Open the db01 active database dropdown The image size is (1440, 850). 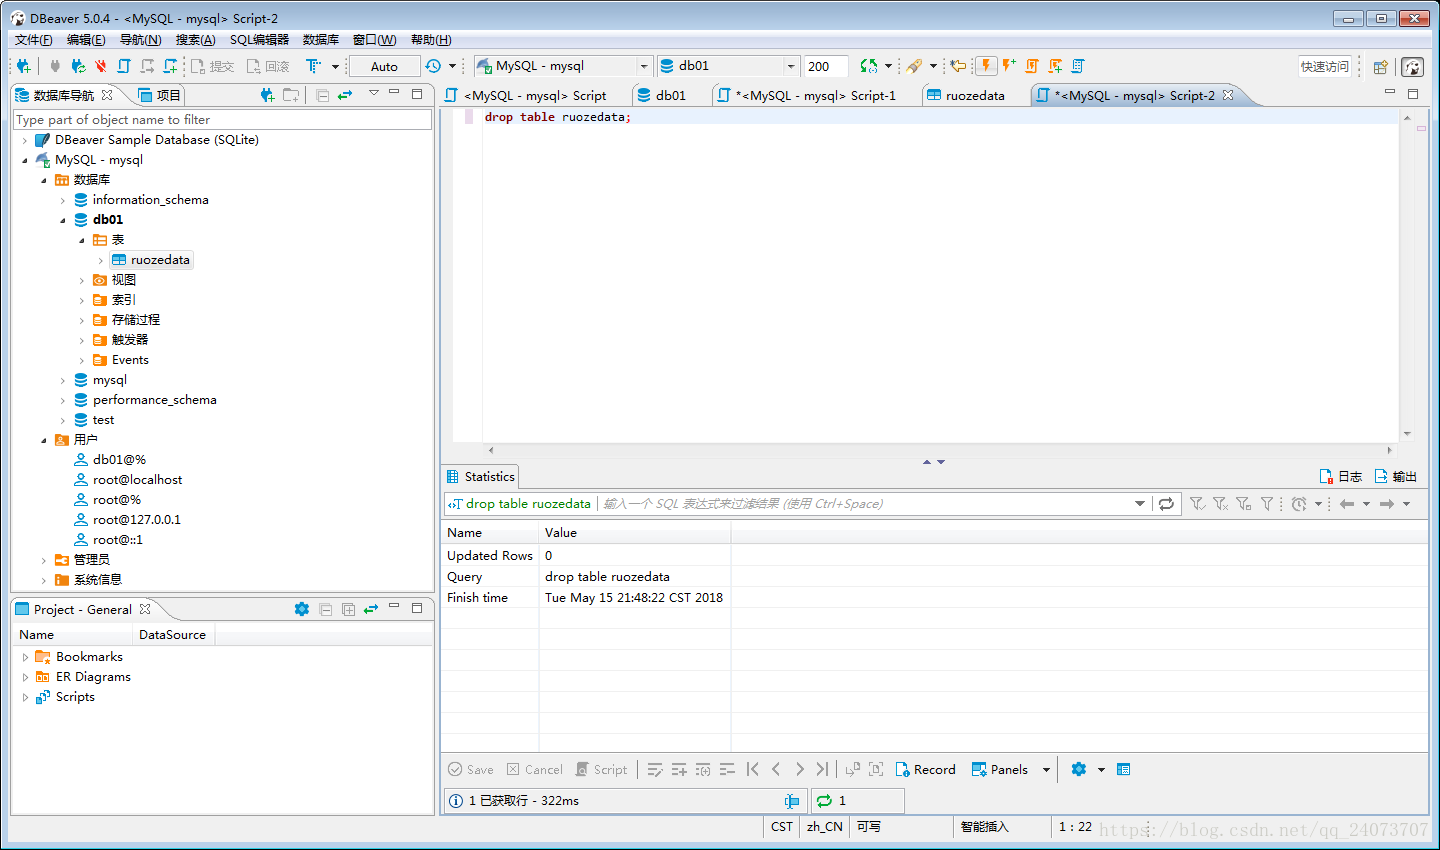click(x=791, y=66)
